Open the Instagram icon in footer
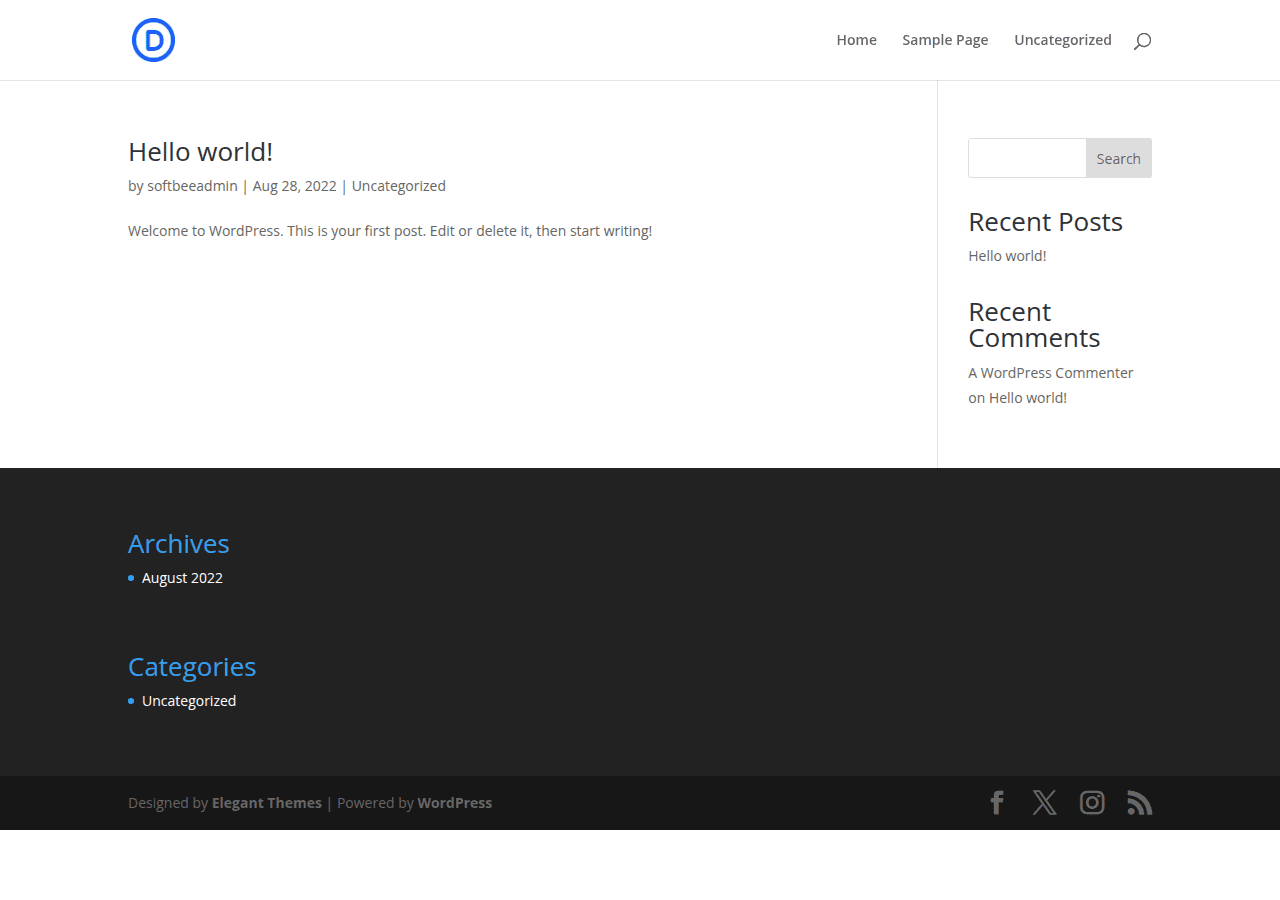The height and width of the screenshot is (900, 1280). click(x=1092, y=803)
